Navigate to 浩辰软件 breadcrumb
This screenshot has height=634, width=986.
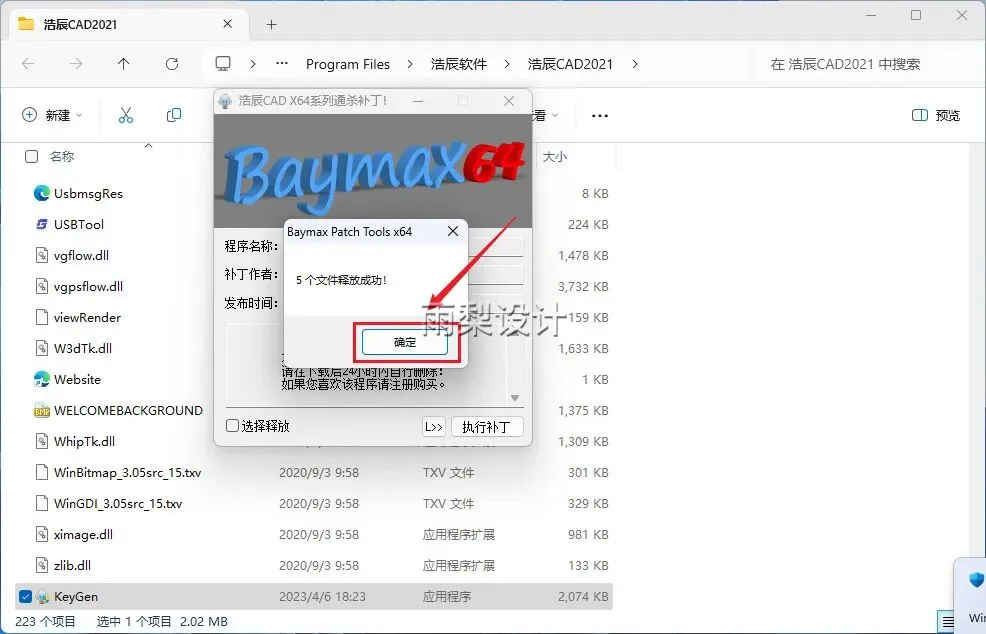(x=459, y=64)
